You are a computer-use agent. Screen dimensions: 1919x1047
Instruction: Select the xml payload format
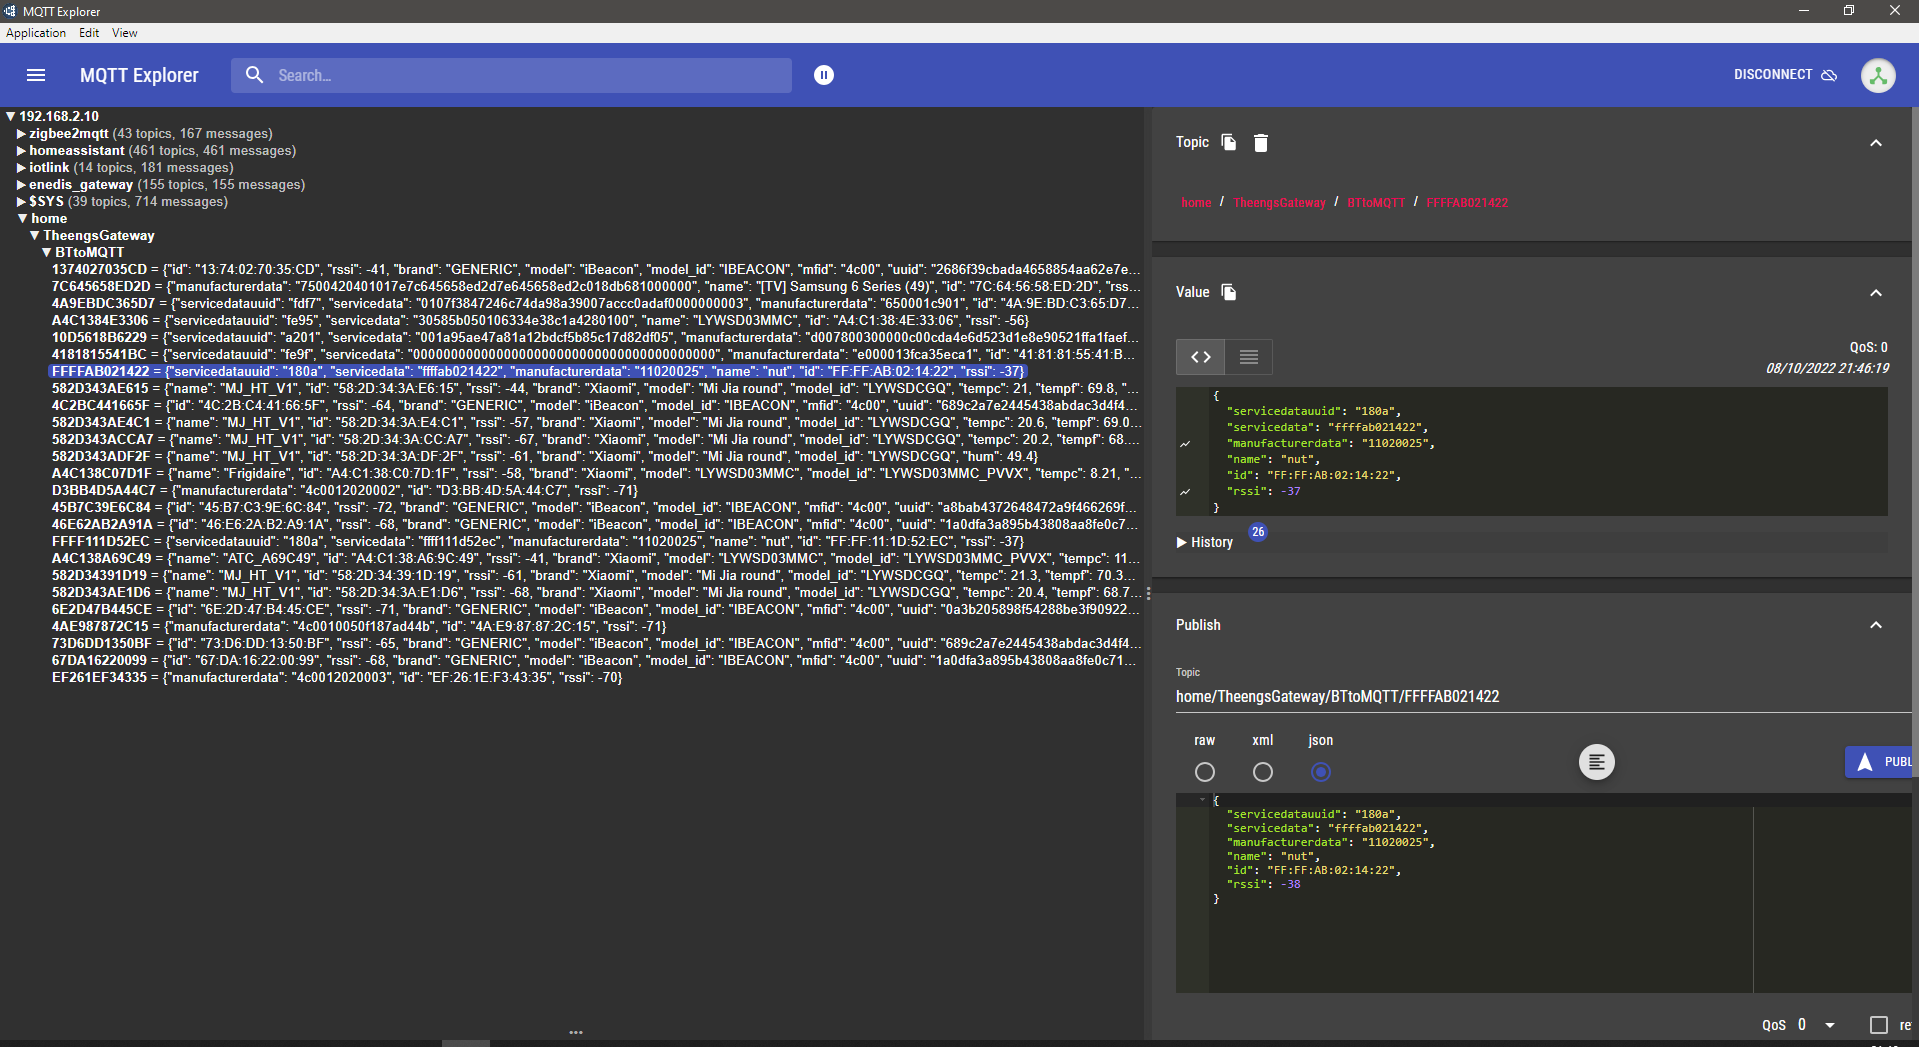(x=1262, y=772)
